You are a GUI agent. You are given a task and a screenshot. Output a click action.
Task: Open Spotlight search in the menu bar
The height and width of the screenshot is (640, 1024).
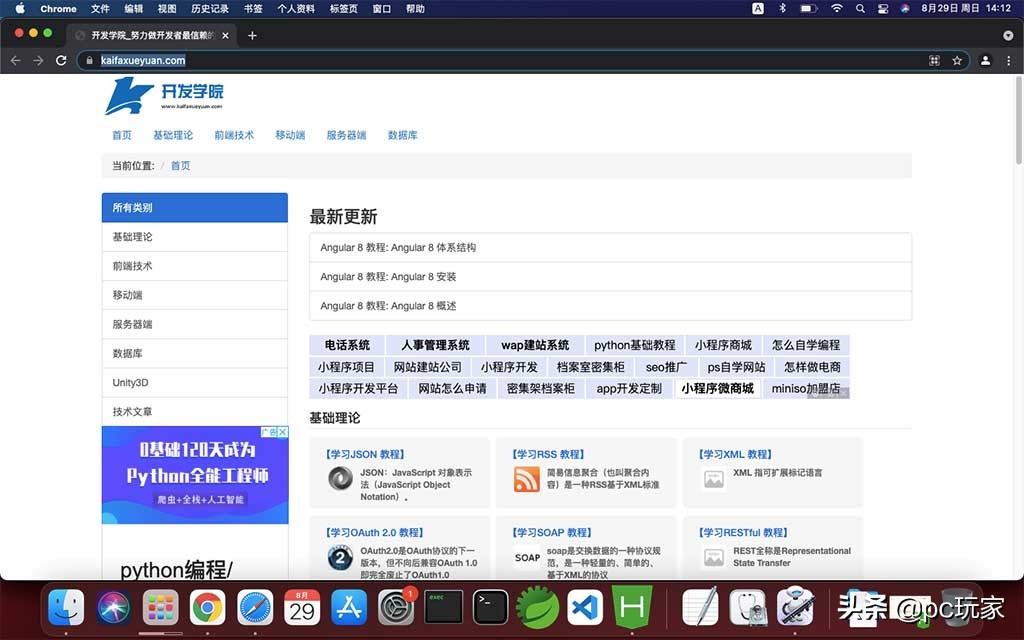tap(861, 8)
